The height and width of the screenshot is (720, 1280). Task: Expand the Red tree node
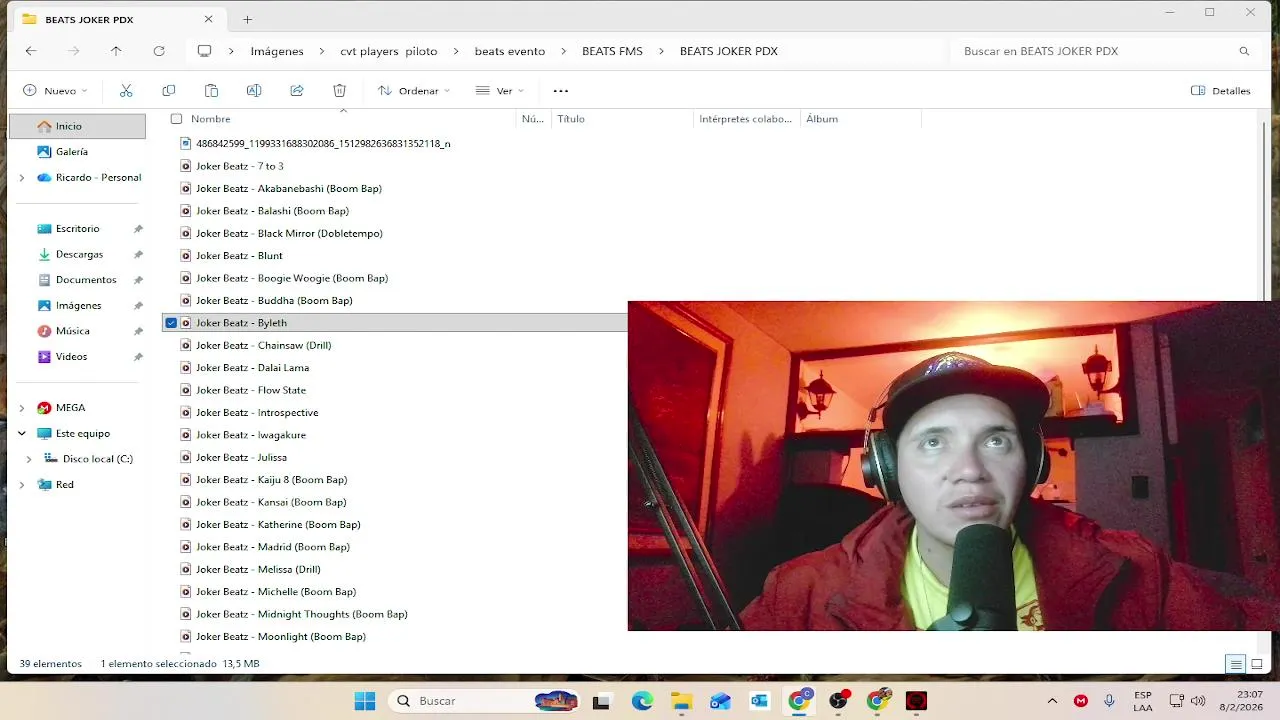coord(22,485)
